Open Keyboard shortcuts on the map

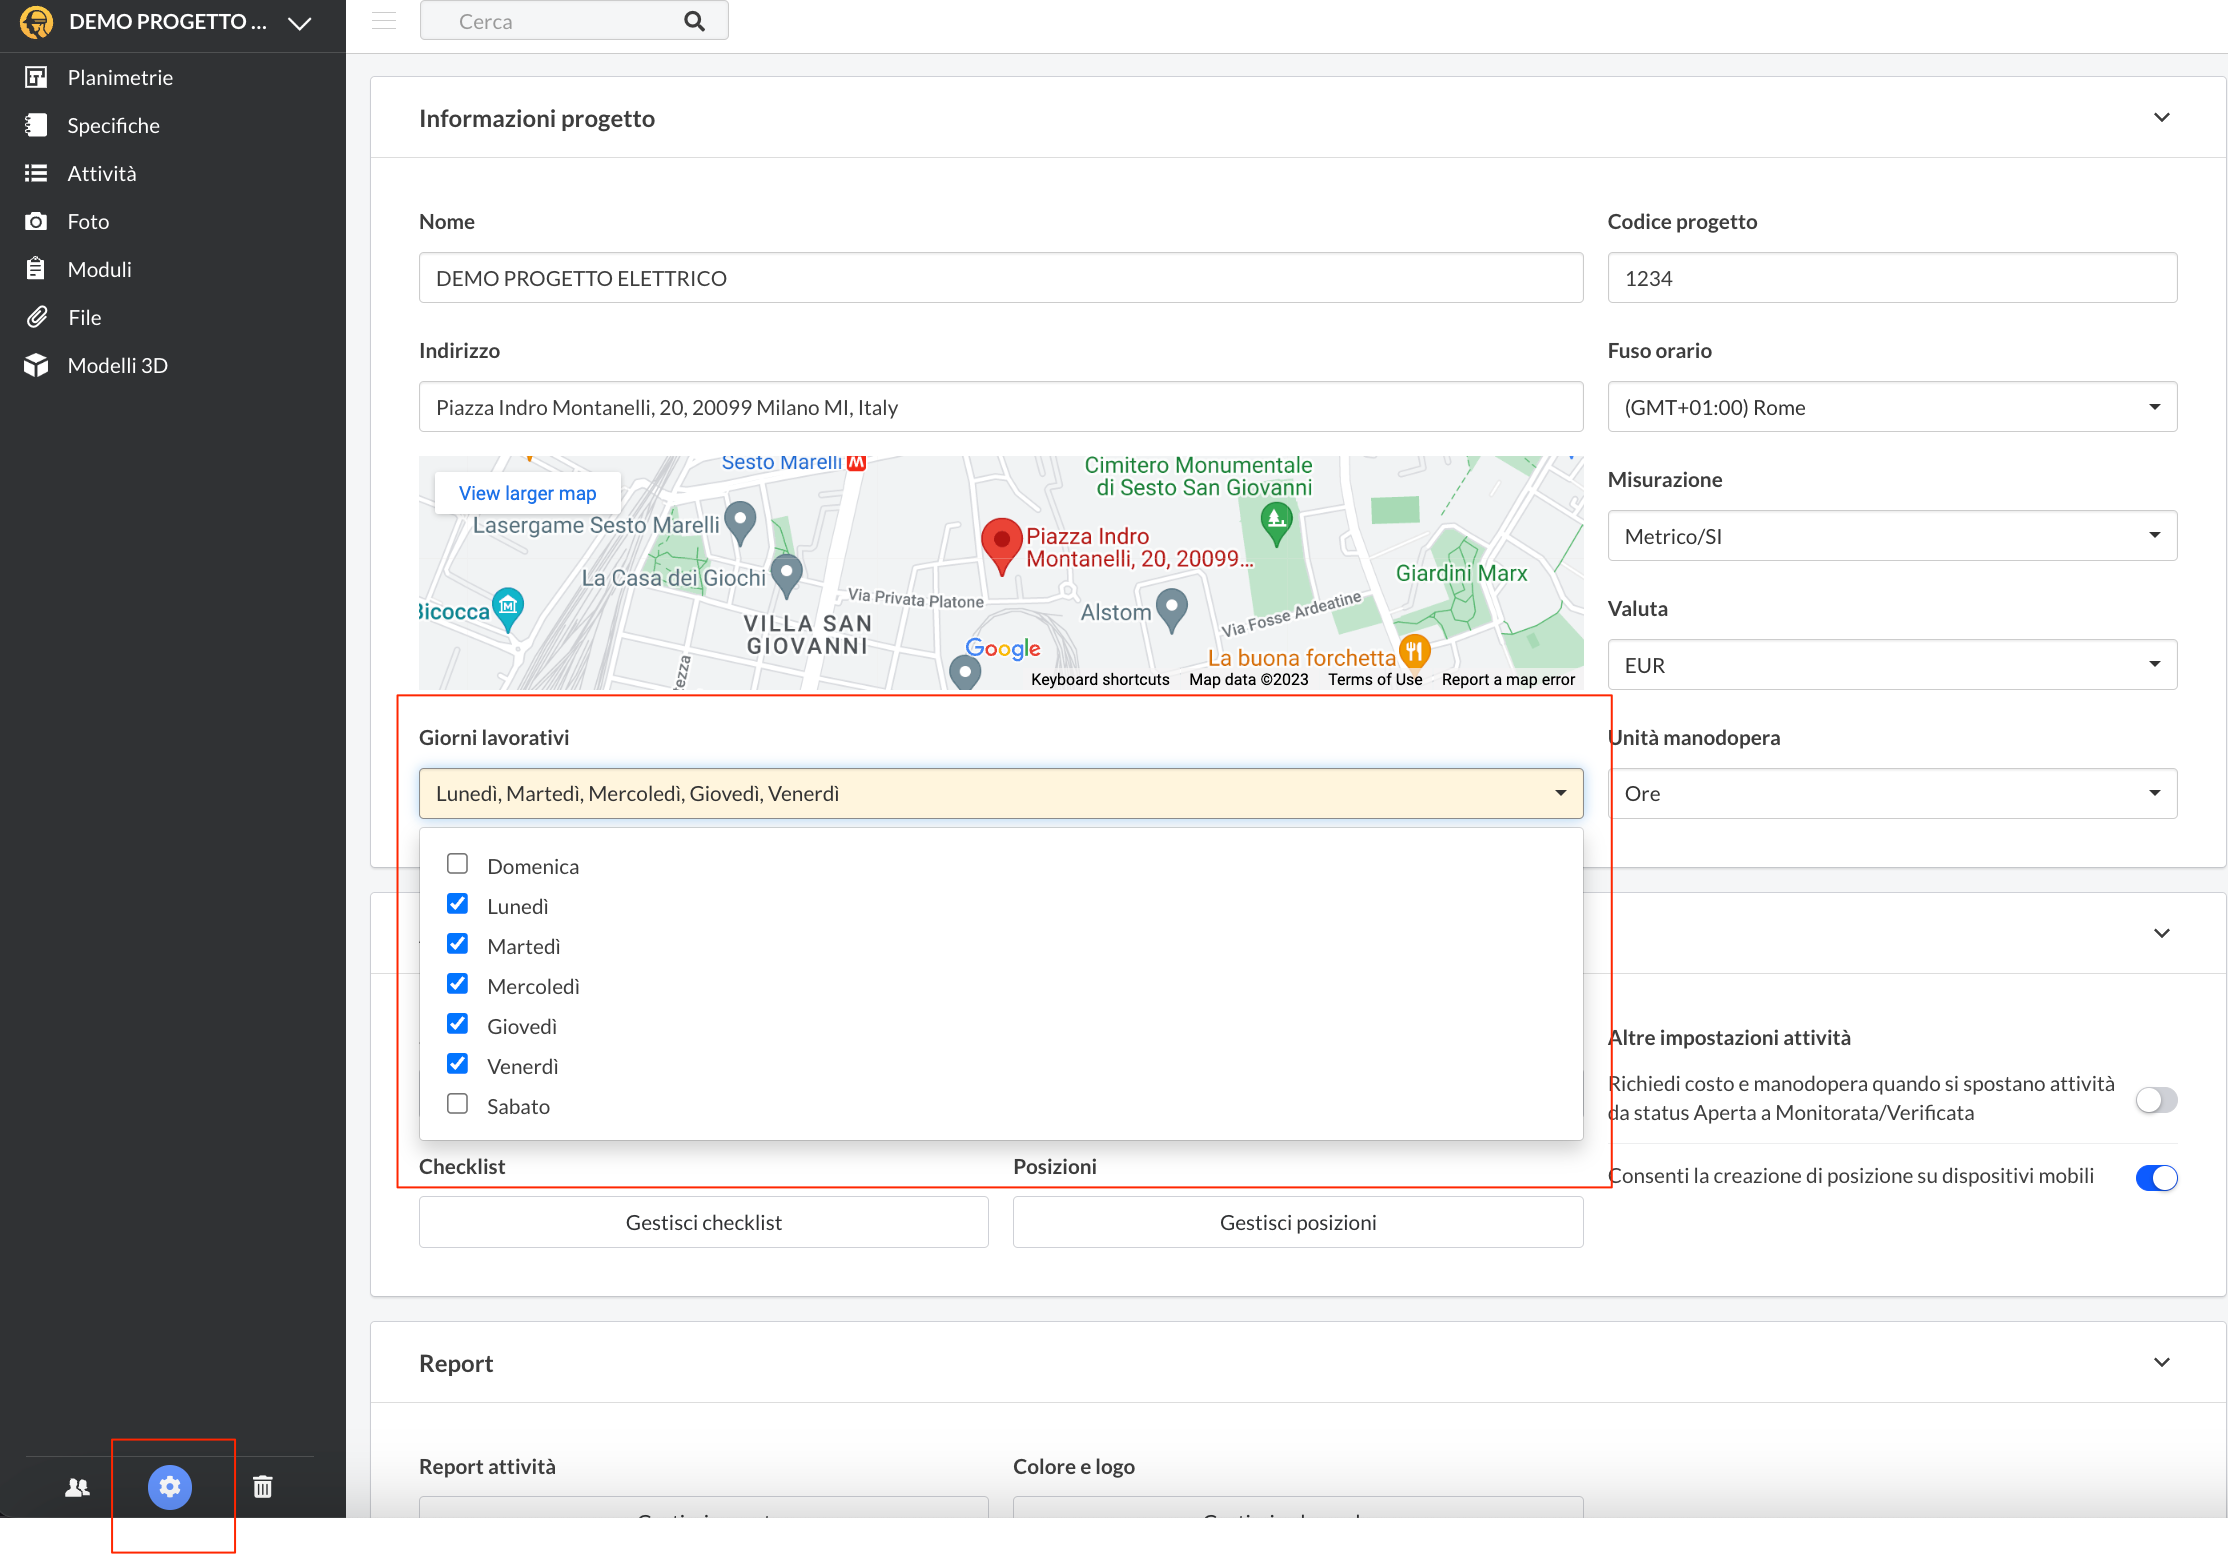coord(1100,680)
